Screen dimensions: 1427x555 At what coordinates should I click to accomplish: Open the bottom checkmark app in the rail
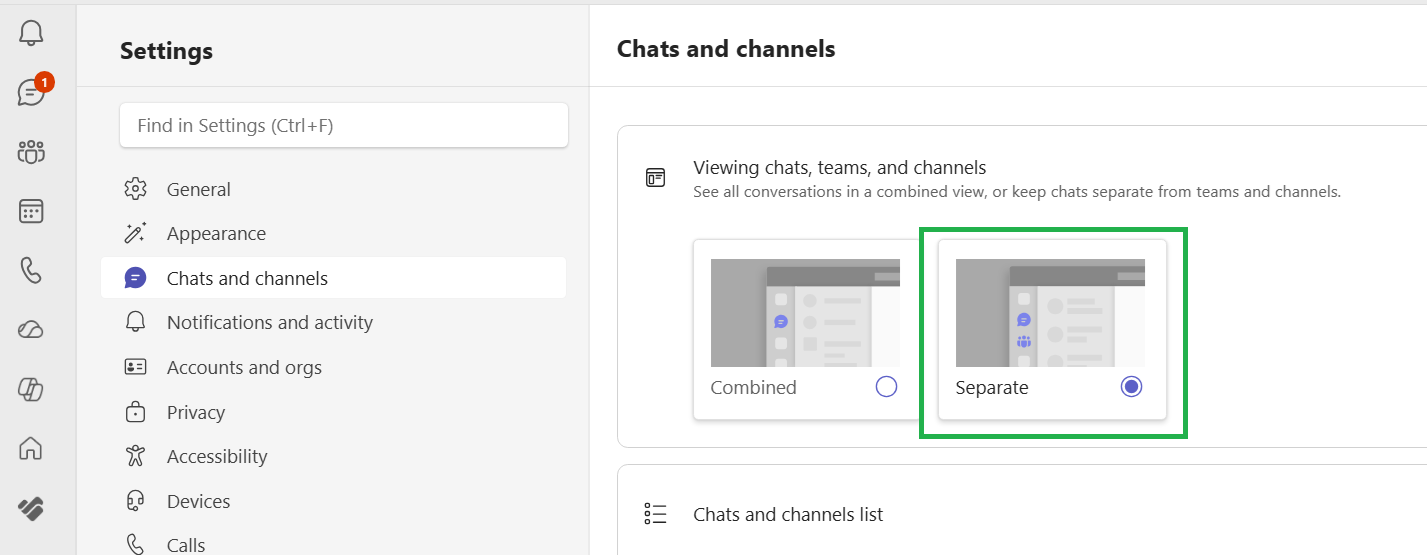tap(31, 508)
